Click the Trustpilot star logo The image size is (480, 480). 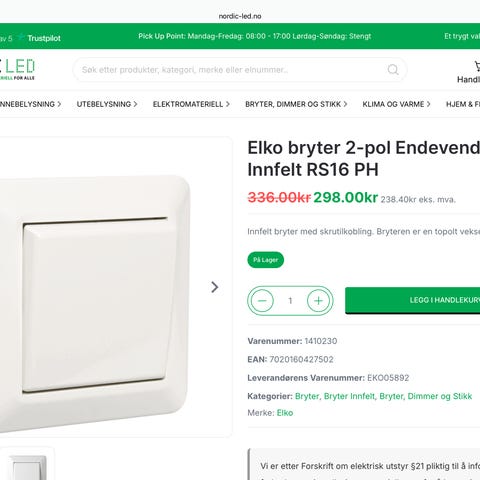point(21,37)
